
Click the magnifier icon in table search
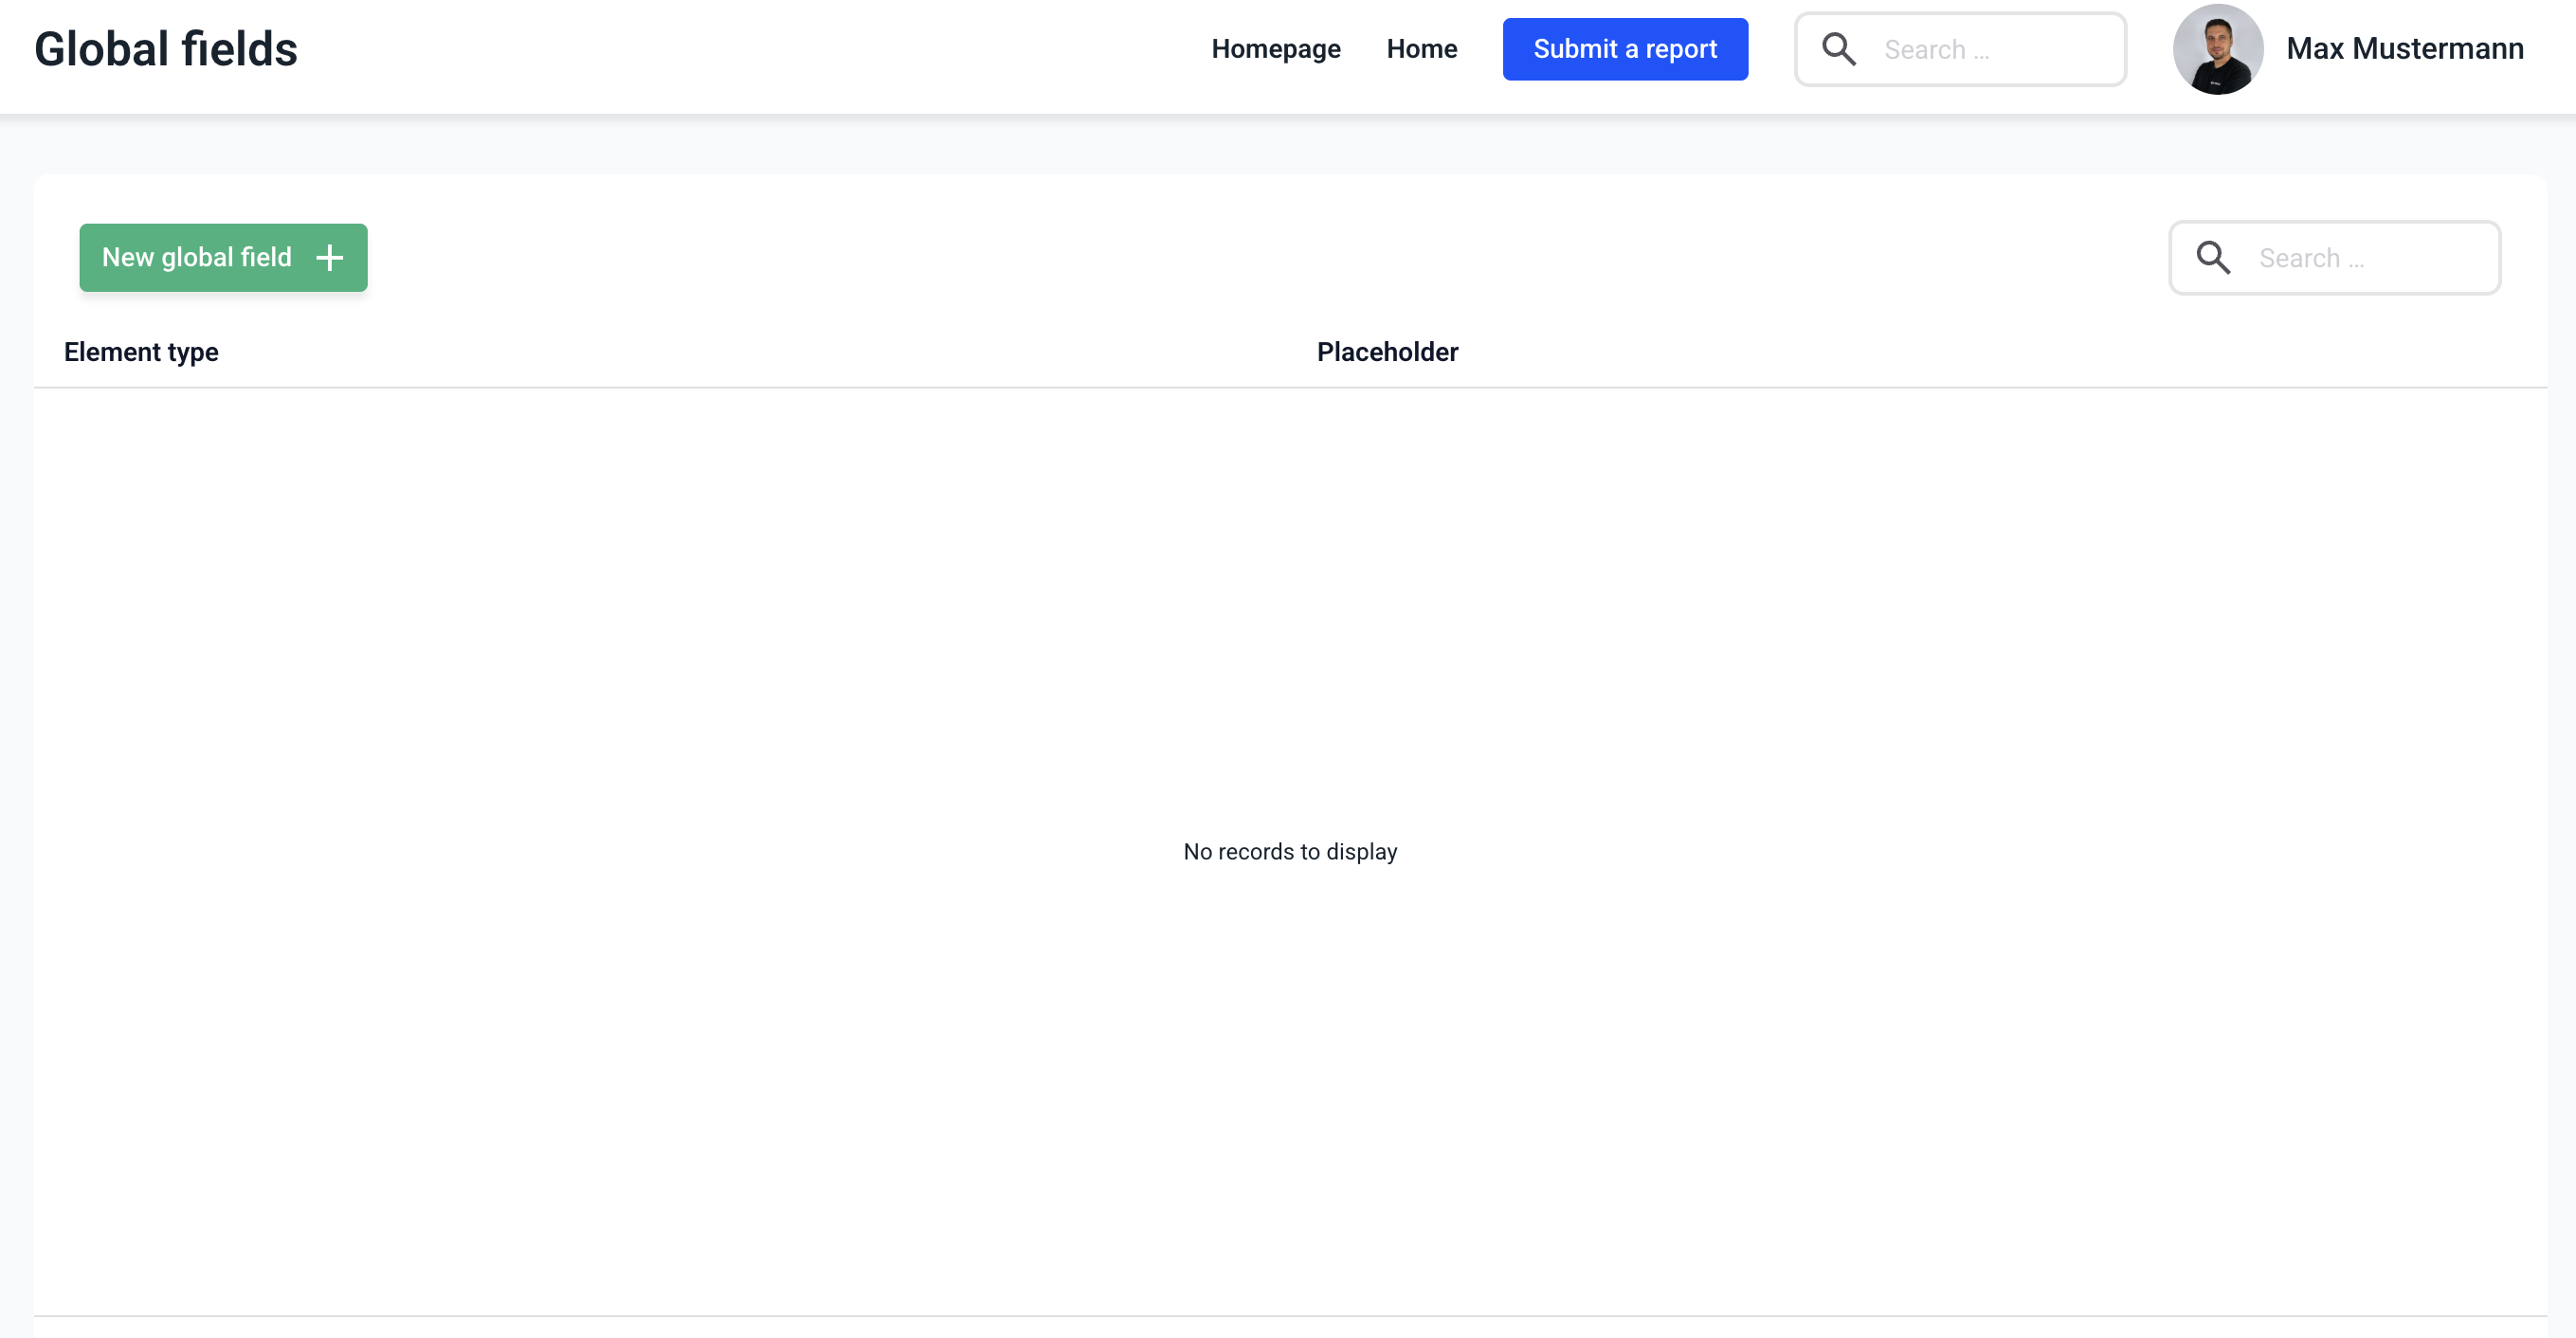(2213, 258)
